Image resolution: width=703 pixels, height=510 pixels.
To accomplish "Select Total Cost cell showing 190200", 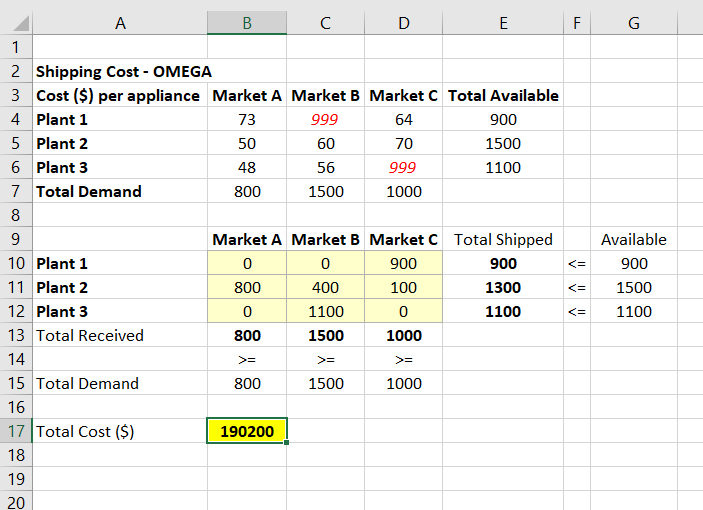I will pyautogui.click(x=247, y=431).
